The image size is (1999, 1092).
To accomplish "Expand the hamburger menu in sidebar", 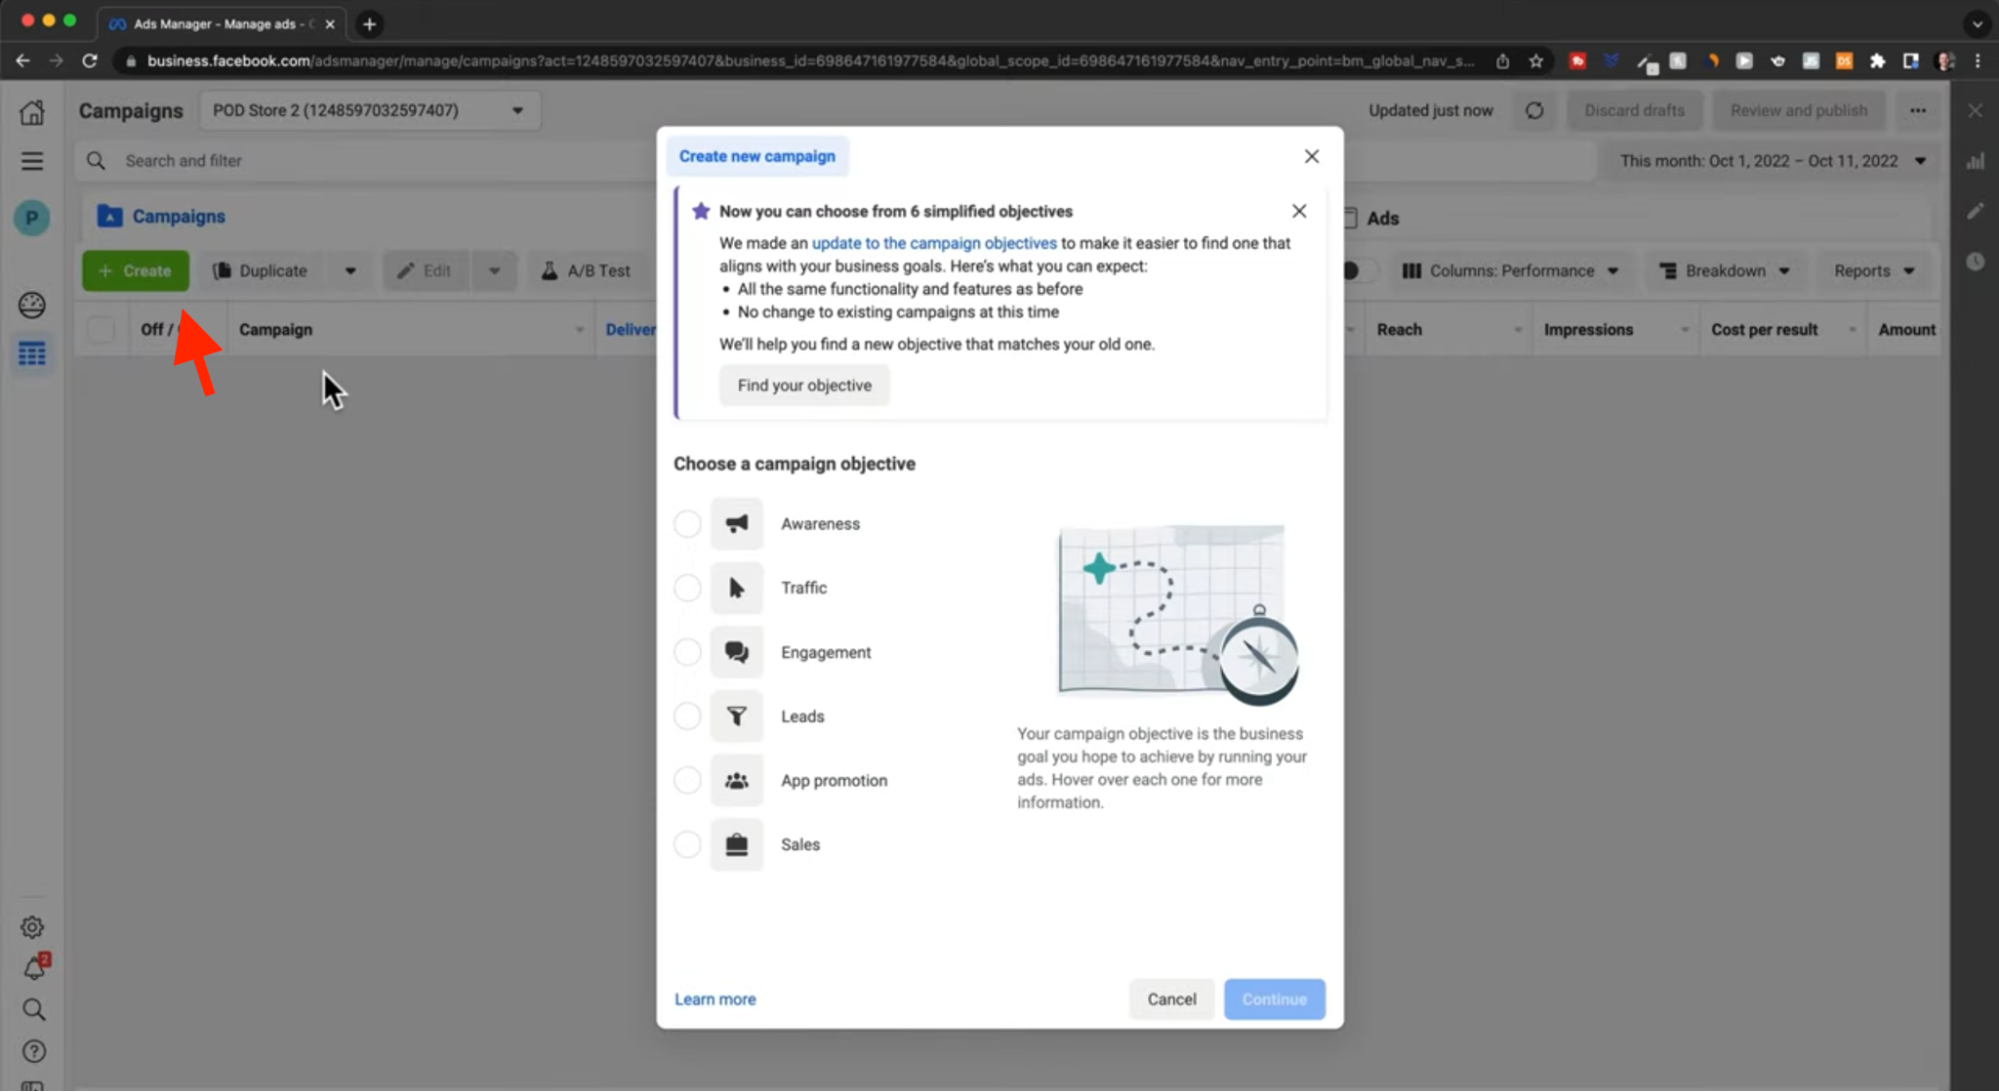I will (32, 161).
